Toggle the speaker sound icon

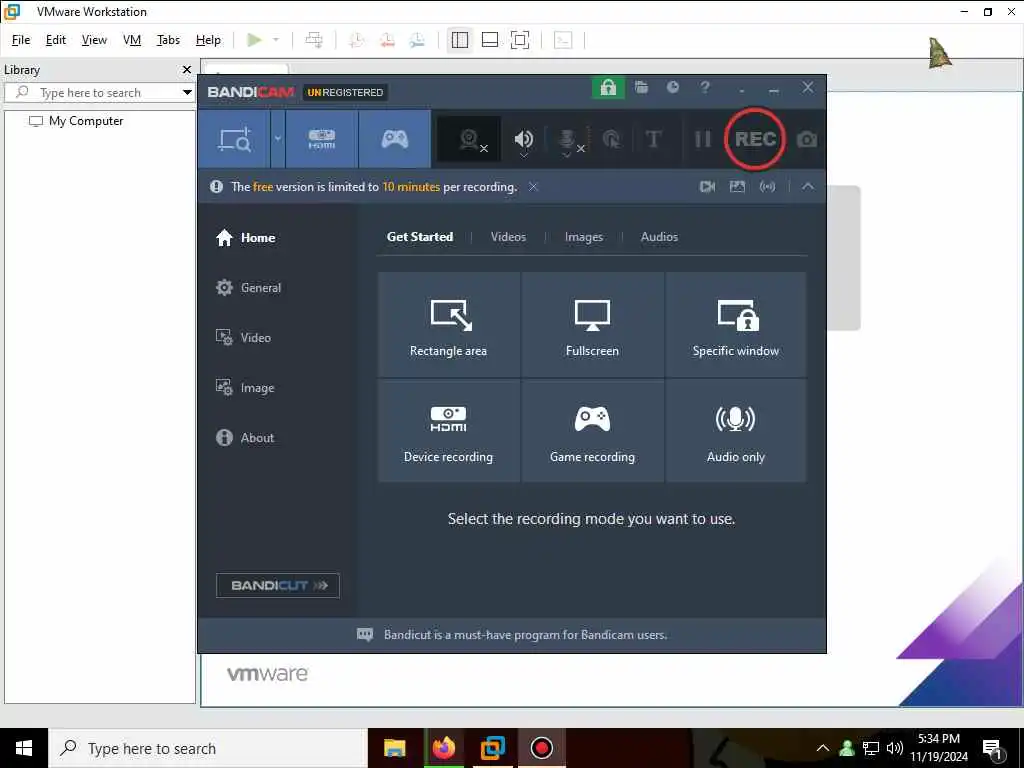(x=524, y=139)
